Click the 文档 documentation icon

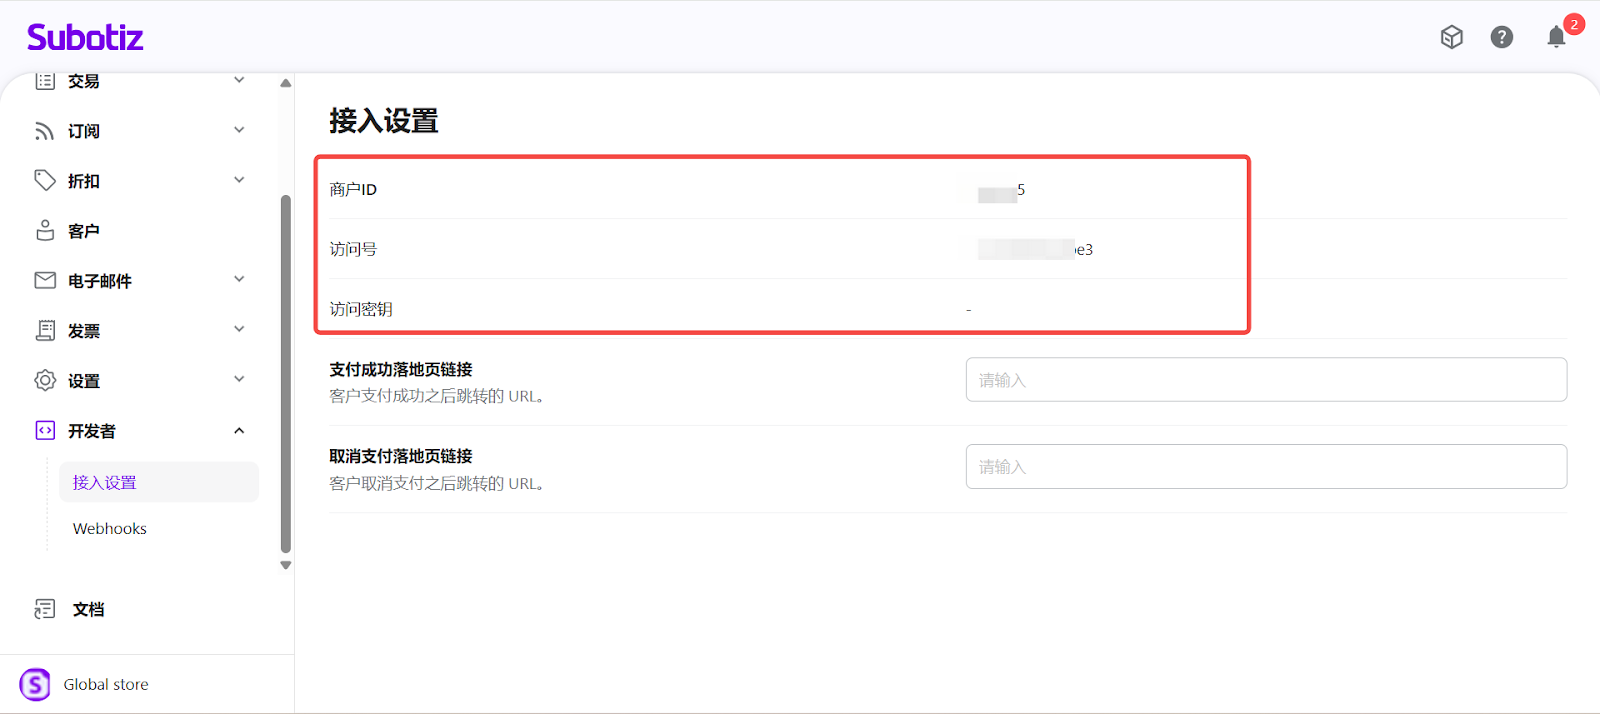[45, 609]
